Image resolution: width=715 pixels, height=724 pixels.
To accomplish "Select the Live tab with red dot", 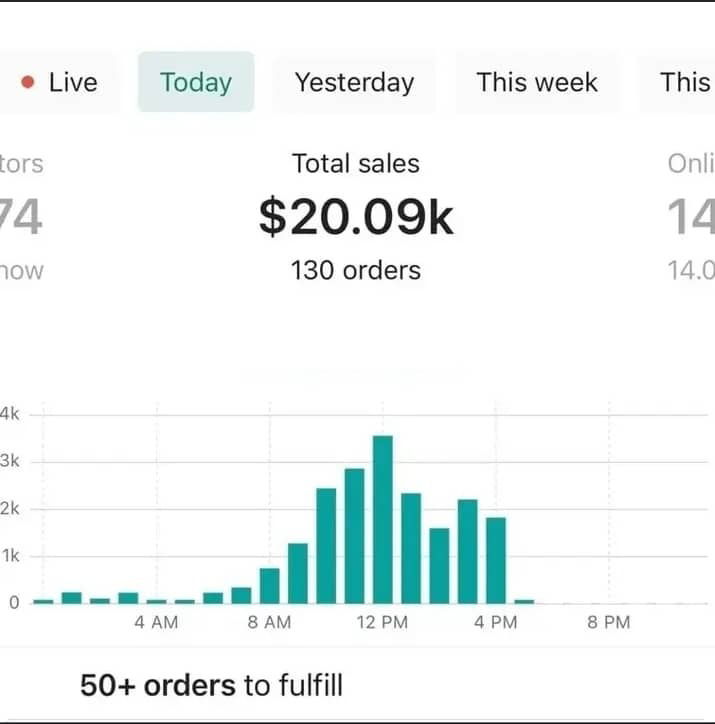I will [x=58, y=82].
